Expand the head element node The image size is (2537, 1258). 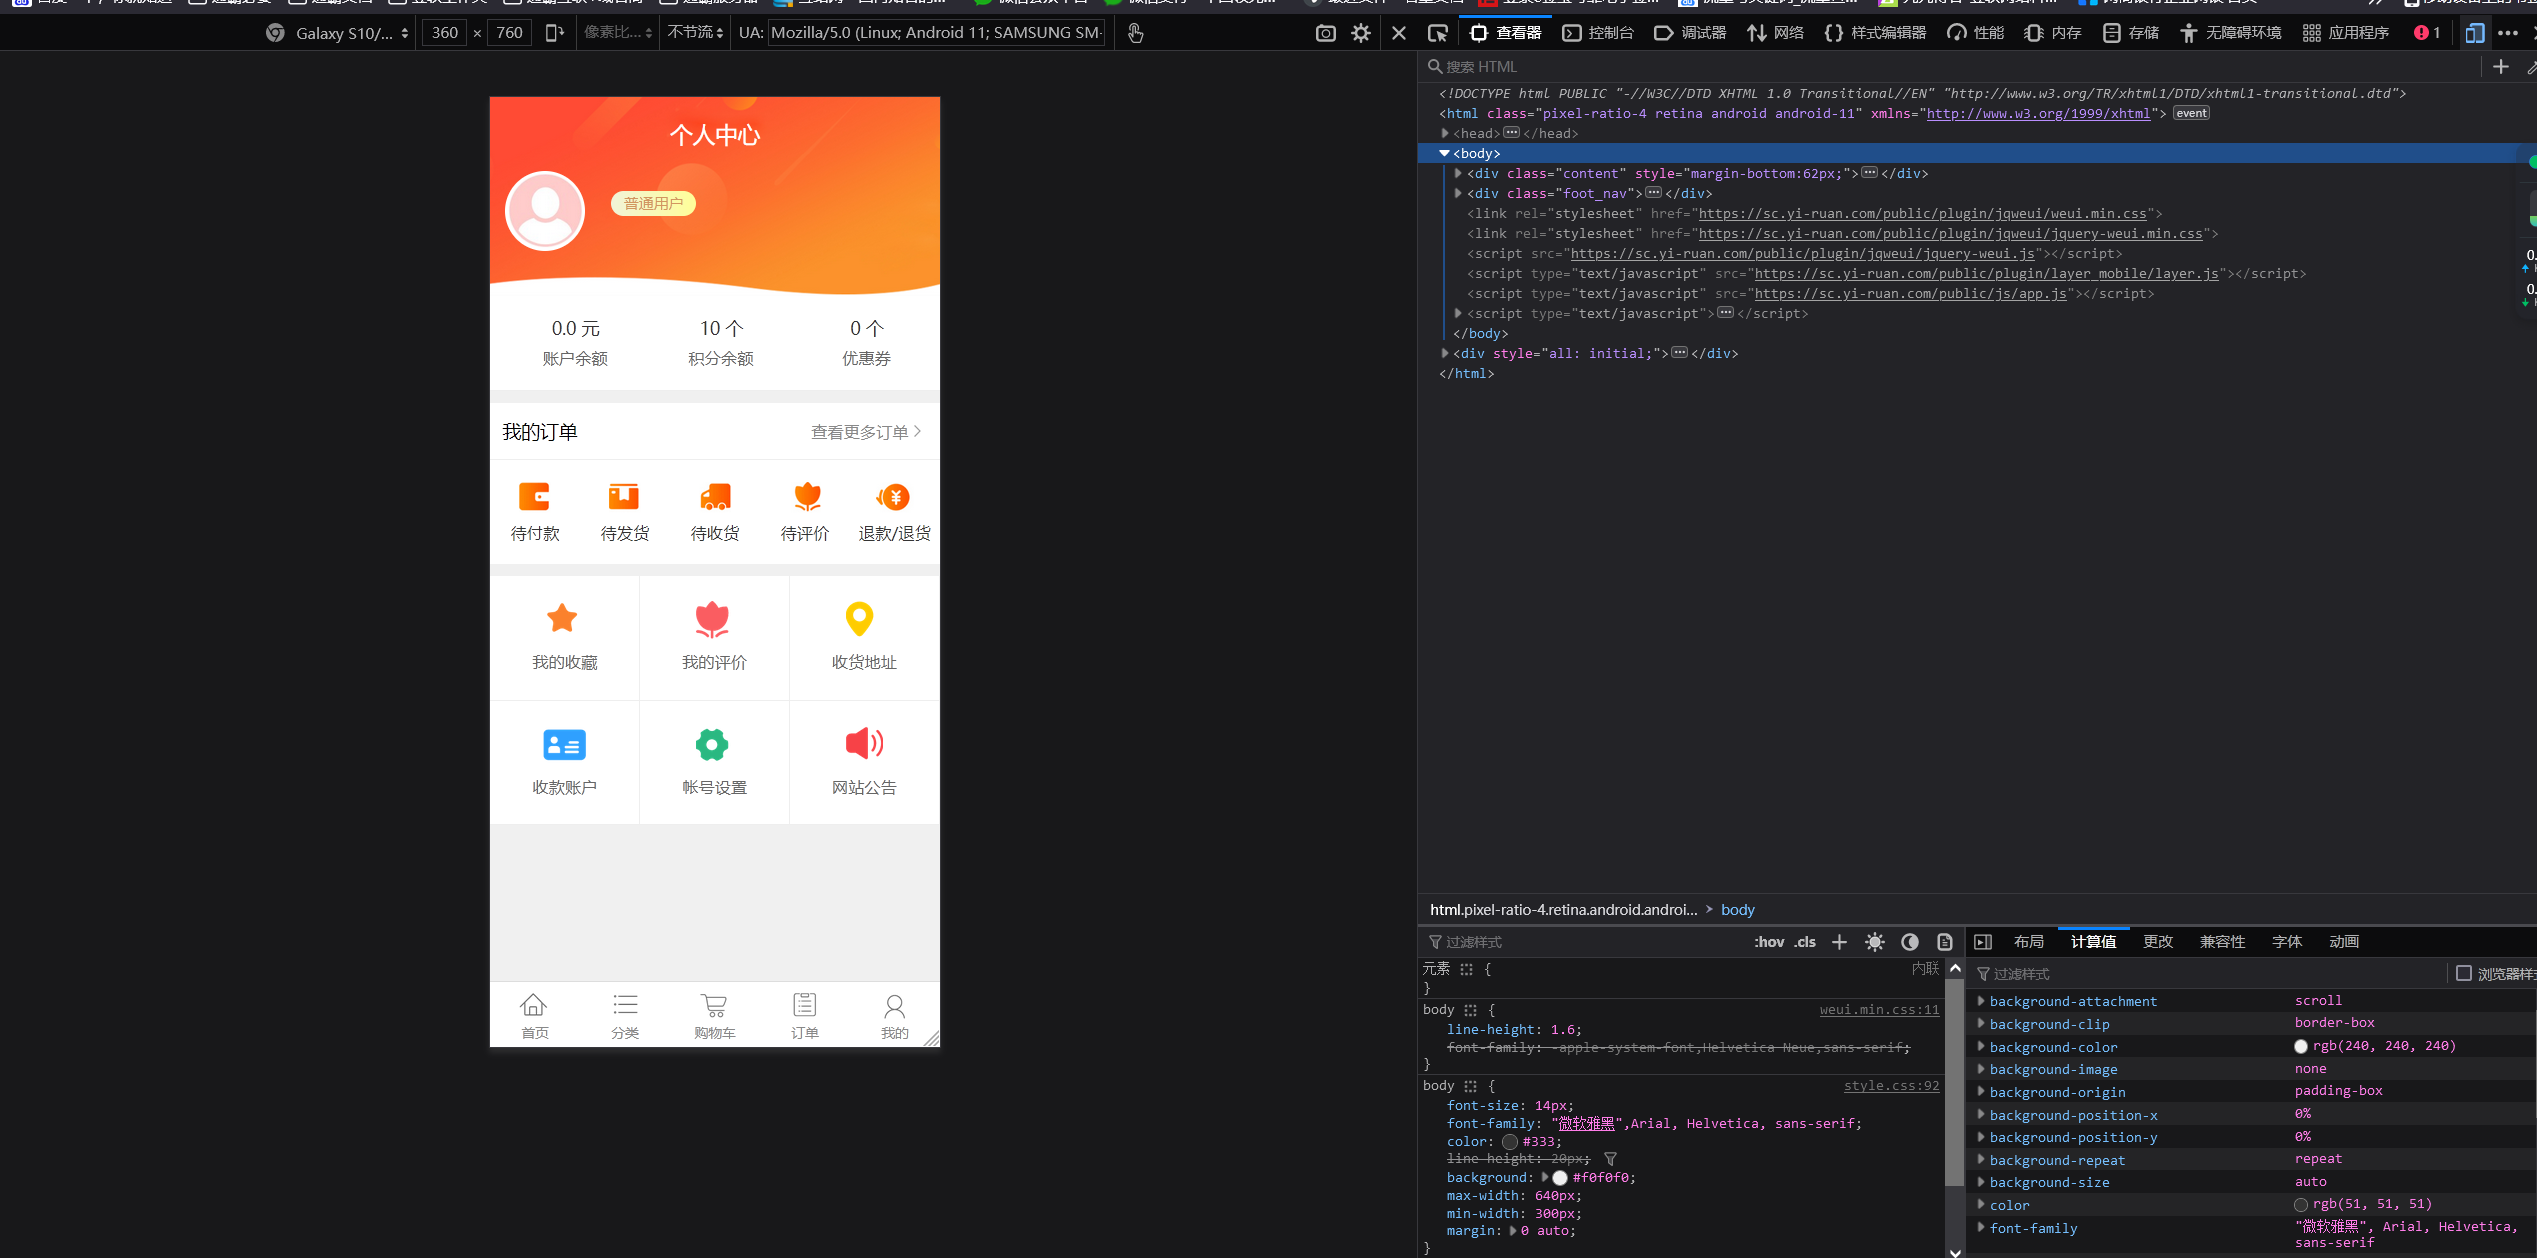pos(1445,133)
